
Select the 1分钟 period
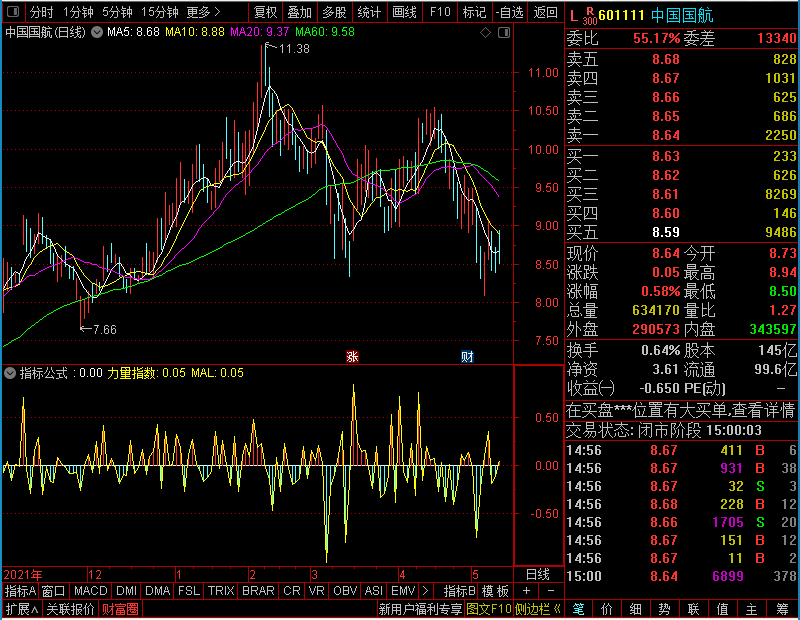(x=78, y=12)
